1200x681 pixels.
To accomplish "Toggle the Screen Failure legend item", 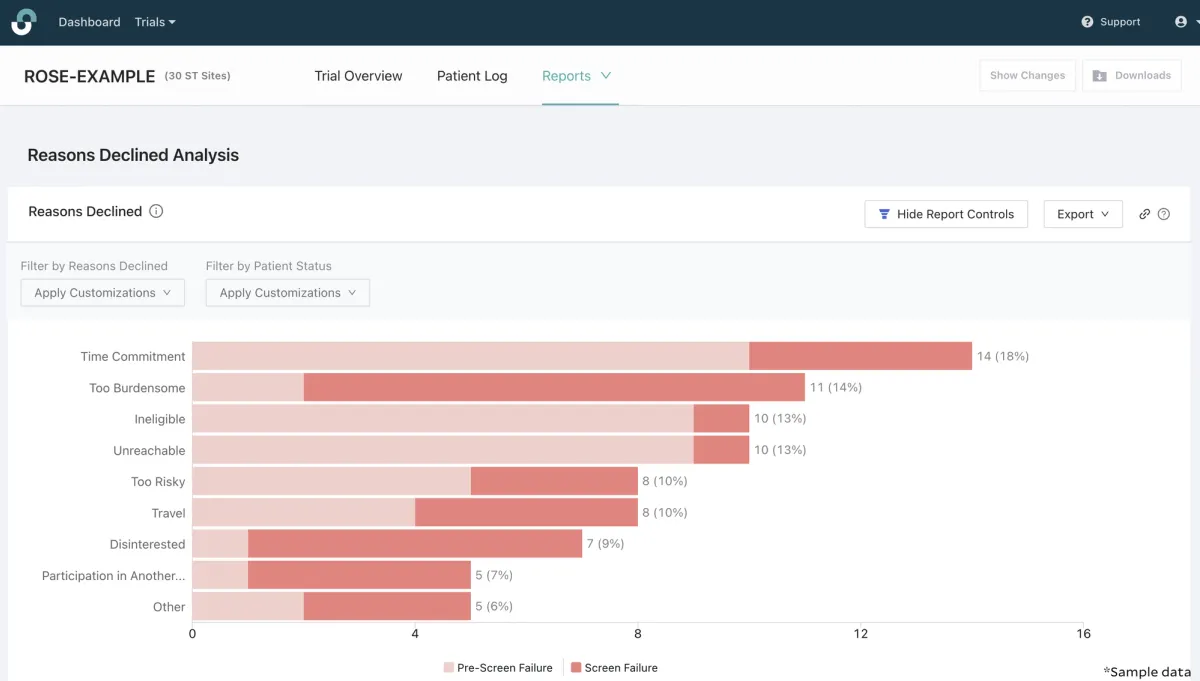I will [x=614, y=667].
